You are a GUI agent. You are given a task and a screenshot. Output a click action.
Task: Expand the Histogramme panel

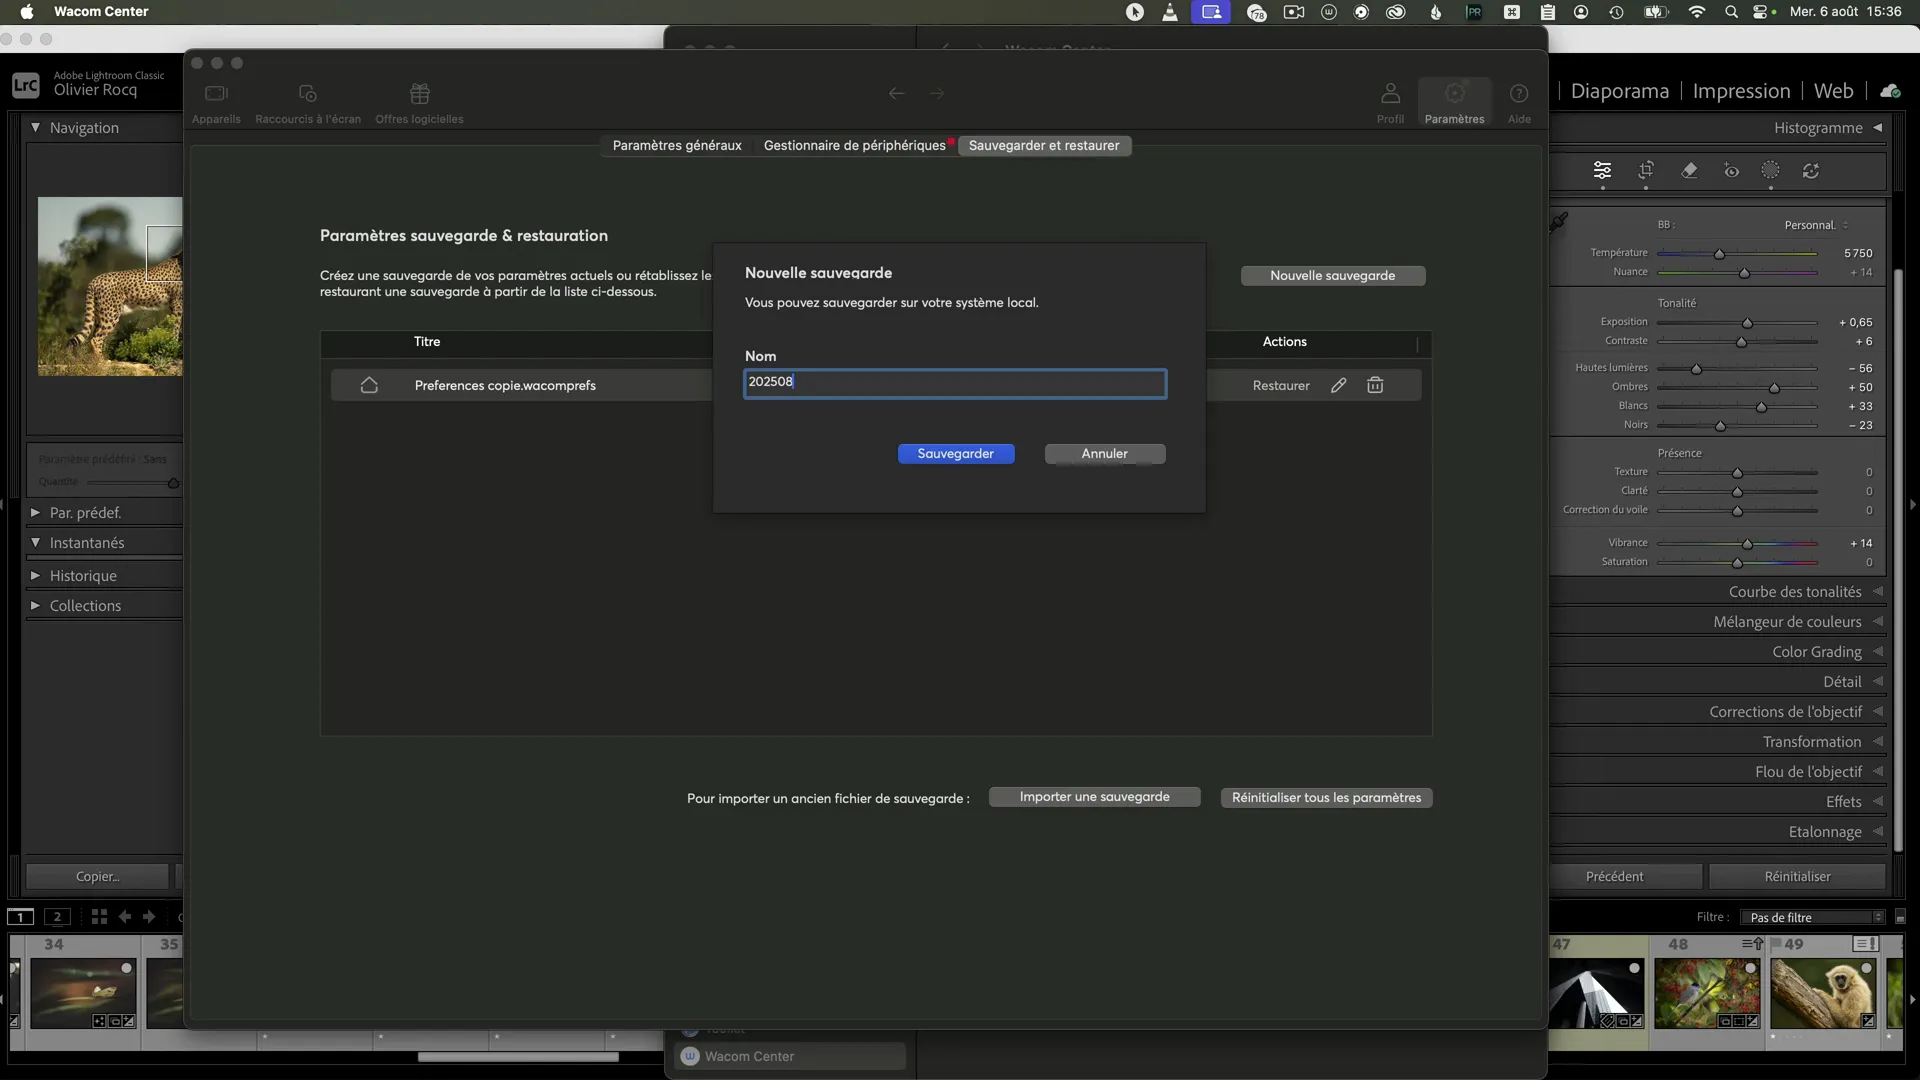(1877, 127)
